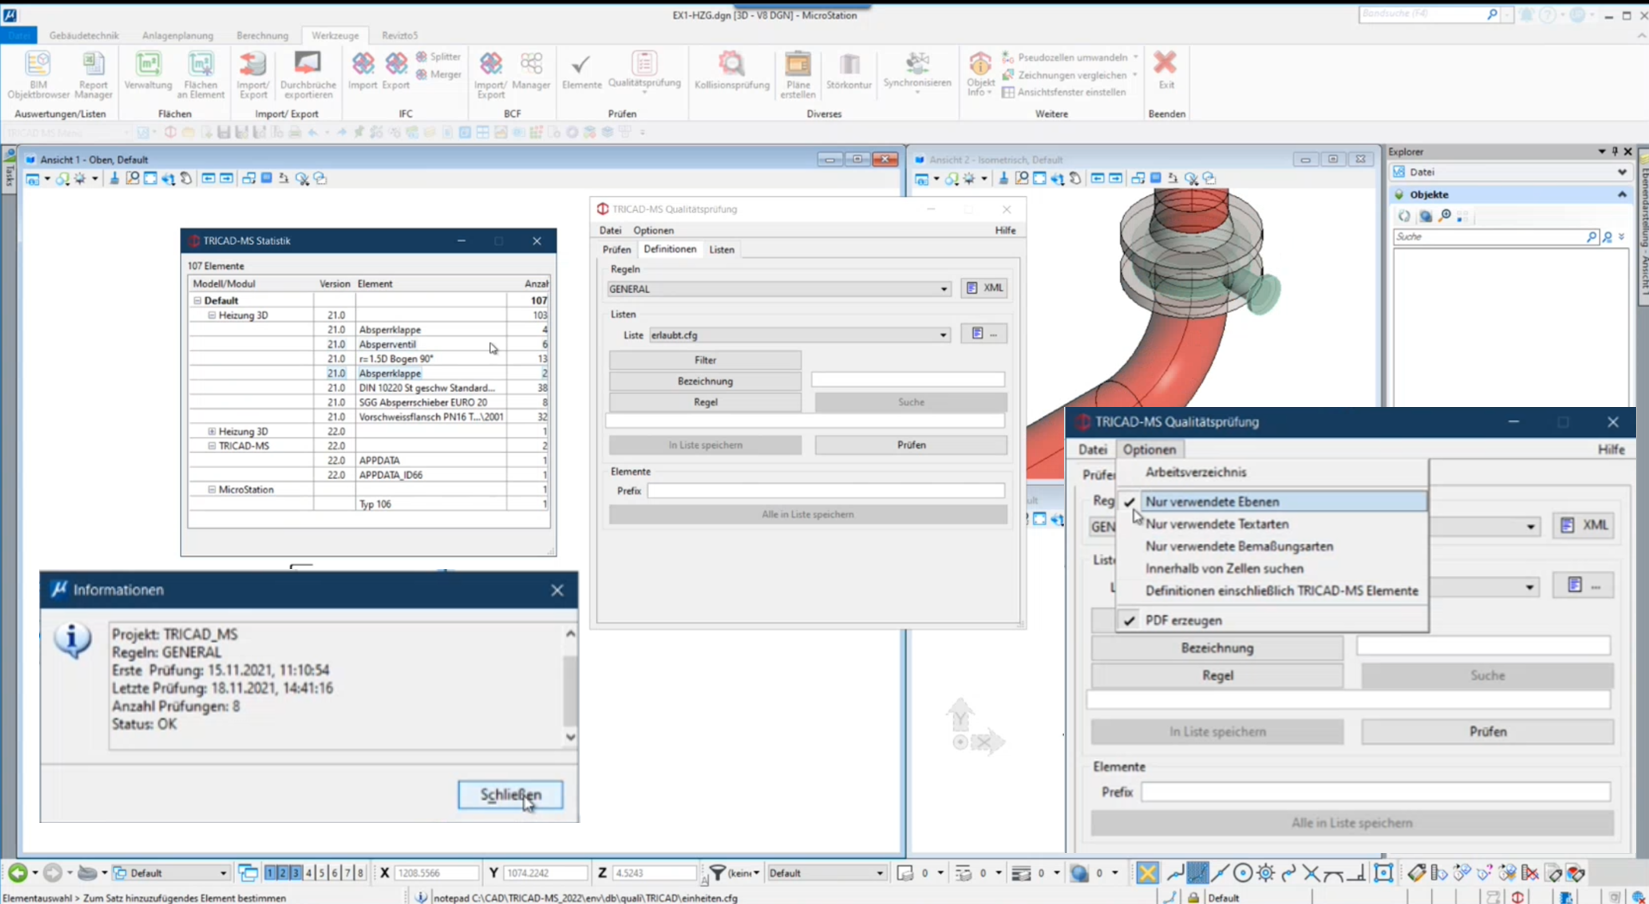Screen dimensions: 1649x904
Task: Select the SGG Absperrschieber EURO 20 row
Action: [x=368, y=402]
